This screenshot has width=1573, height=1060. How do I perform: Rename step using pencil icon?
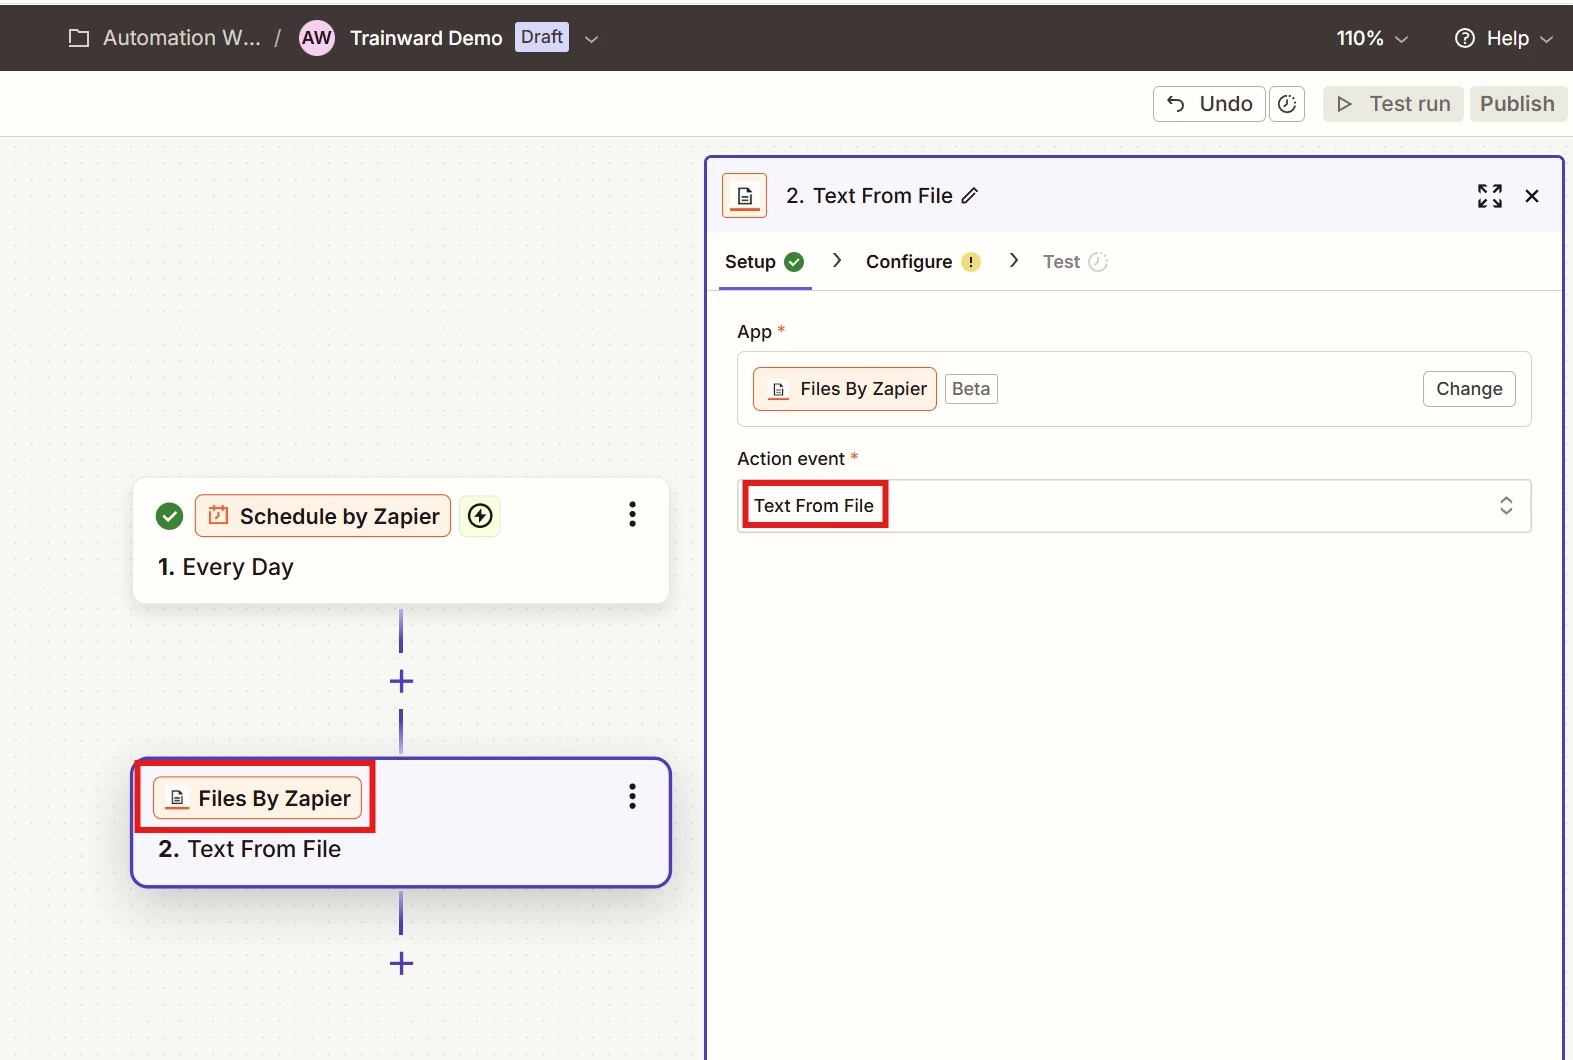coord(970,196)
